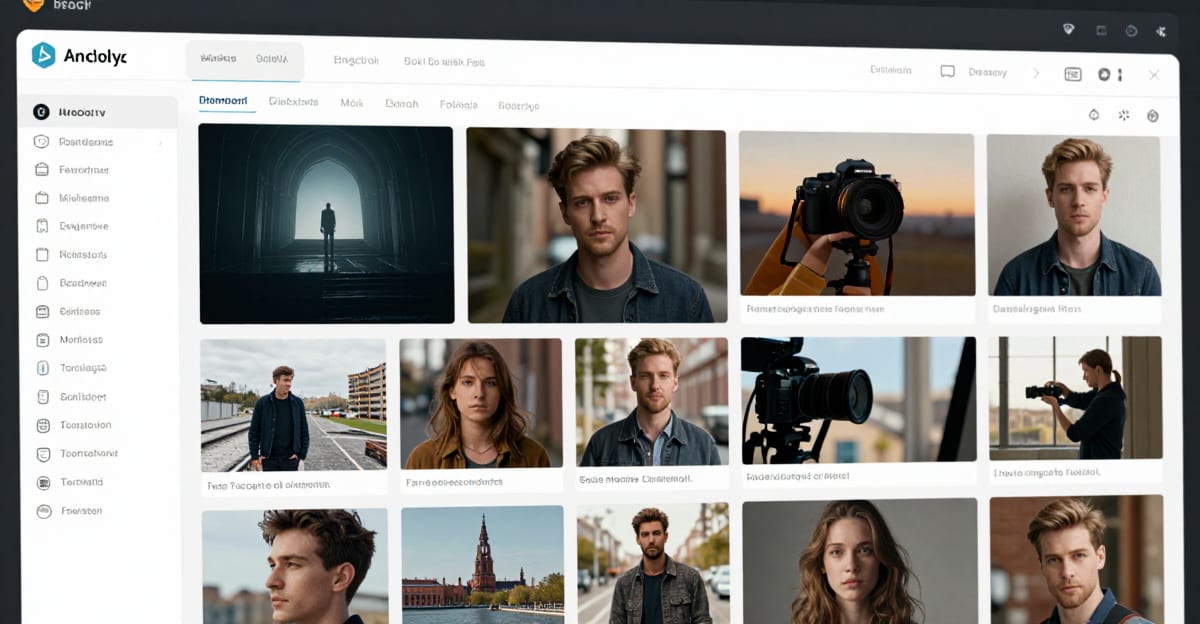This screenshot has width=1200, height=624.
Task: Open the Toonaolonre sidebar icon
Action: pos(42,454)
